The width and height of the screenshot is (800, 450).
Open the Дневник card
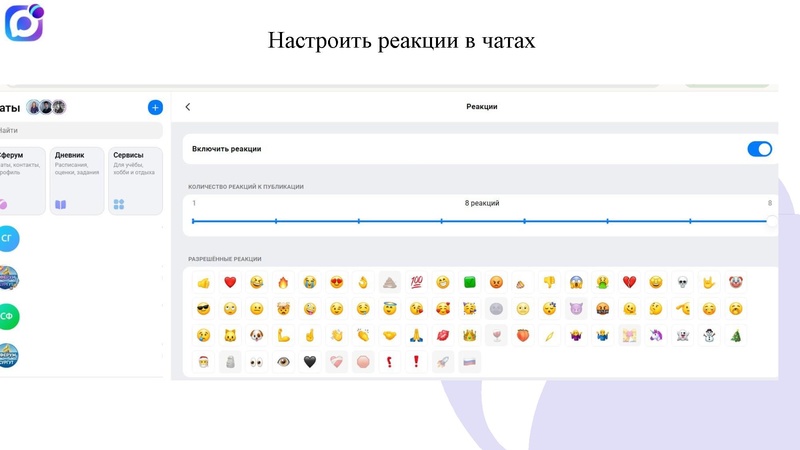coord(77,181)
